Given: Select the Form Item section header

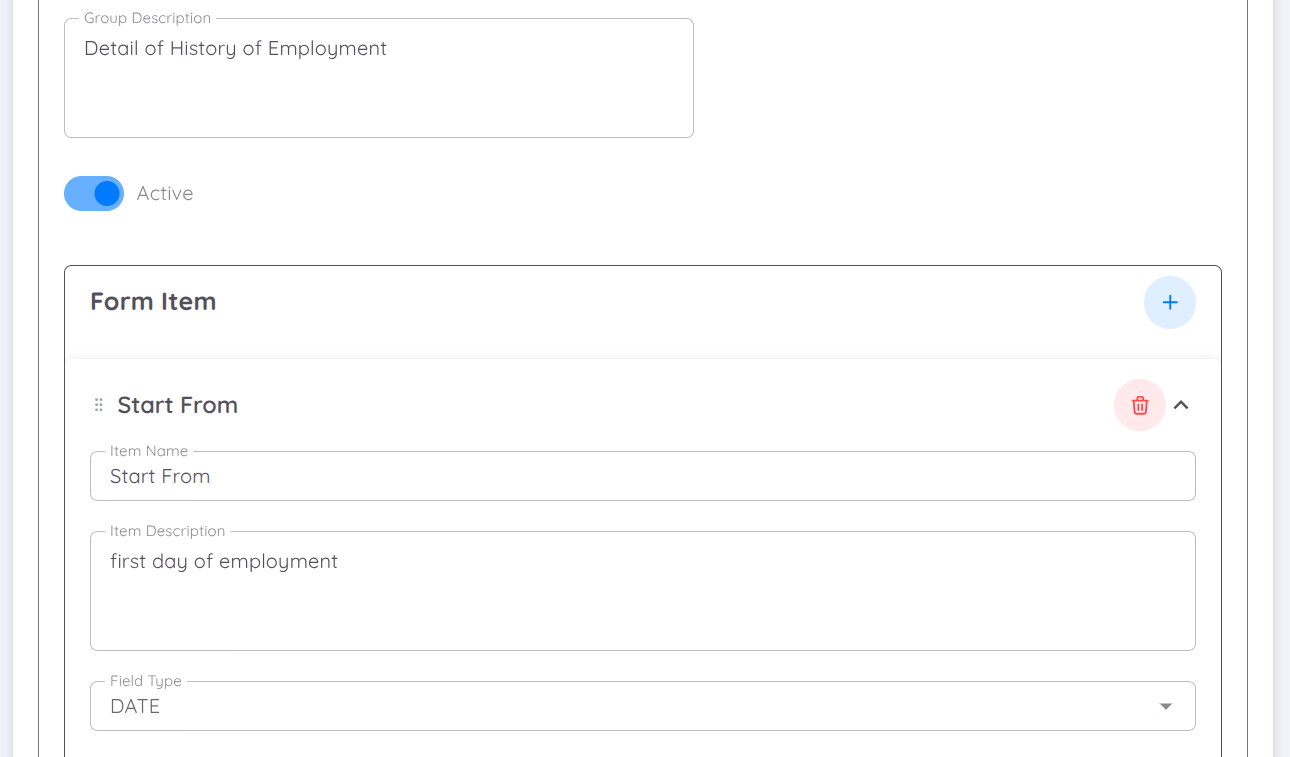Looking at the screenshot, I should [153, 301].
